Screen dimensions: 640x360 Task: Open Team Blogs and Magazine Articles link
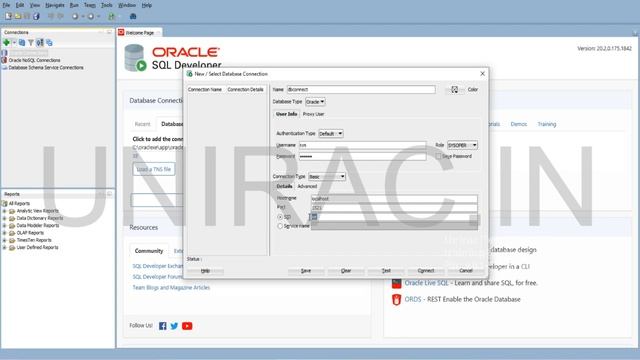(171, 288)
